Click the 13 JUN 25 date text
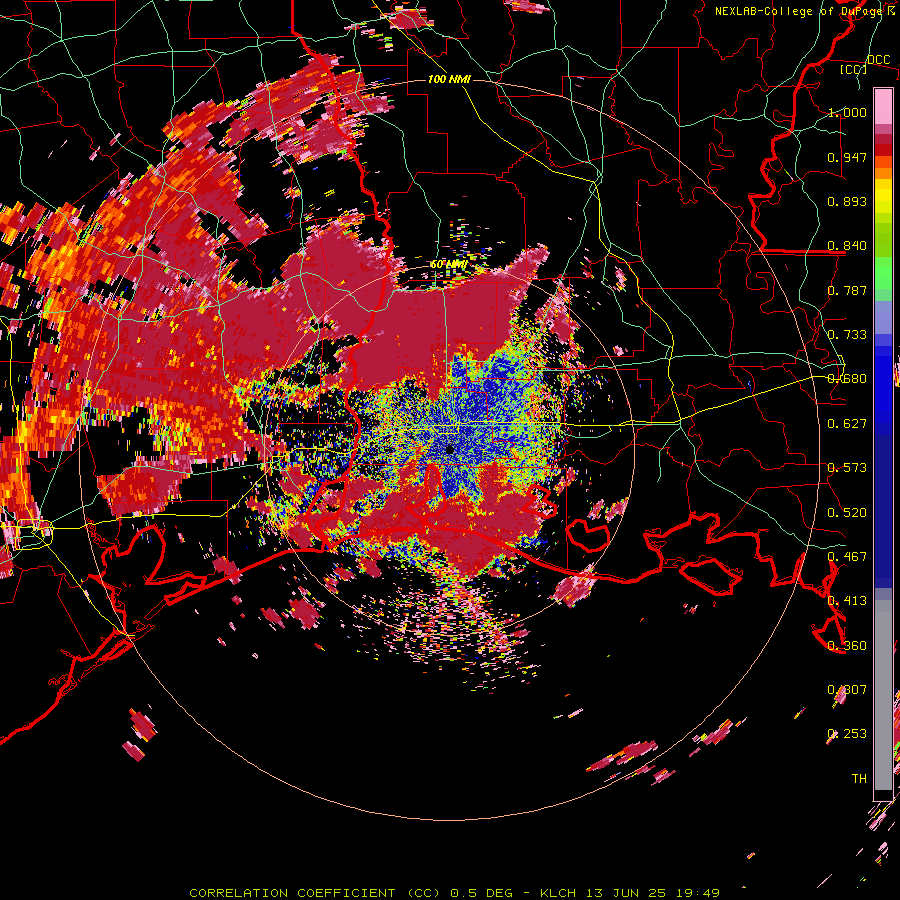 (x=626, y=893)
